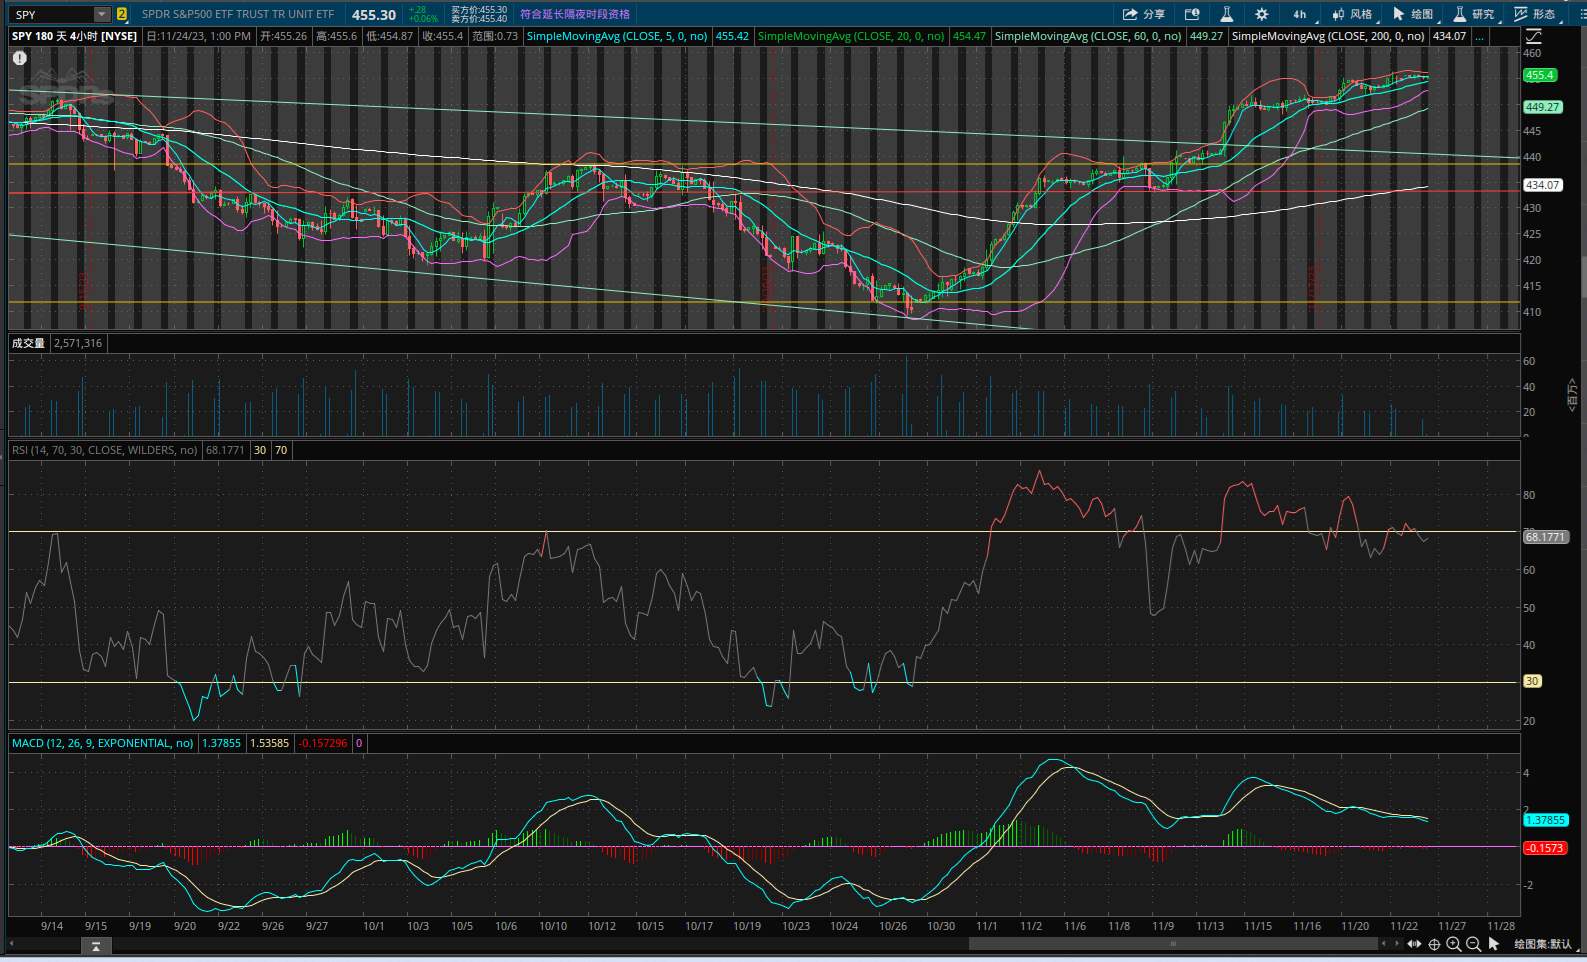The width and height of the screenshot is (1587, 962).
Task: Click the 455.30 last price in header
Action: (374, 14)
